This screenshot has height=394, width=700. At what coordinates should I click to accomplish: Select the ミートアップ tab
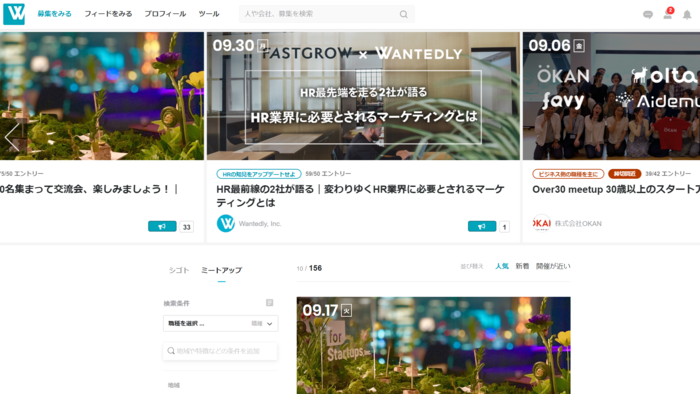pos(221,270)
